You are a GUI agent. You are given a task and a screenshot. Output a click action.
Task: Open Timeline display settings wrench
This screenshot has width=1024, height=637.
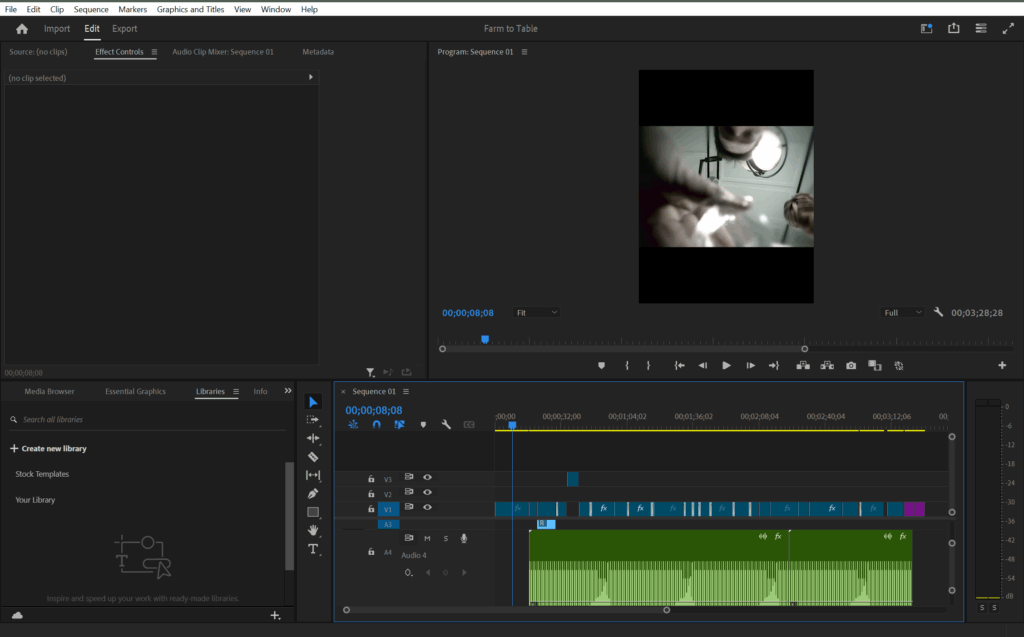[x=446, y=425]
